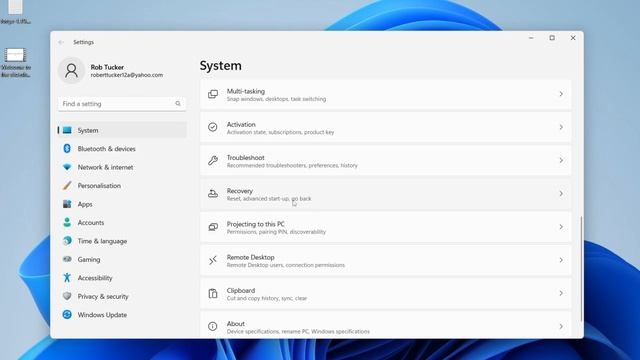Click the Bluetooth icon in sidebar
Viewport: 640px width, 360px height.
[67, 149]
